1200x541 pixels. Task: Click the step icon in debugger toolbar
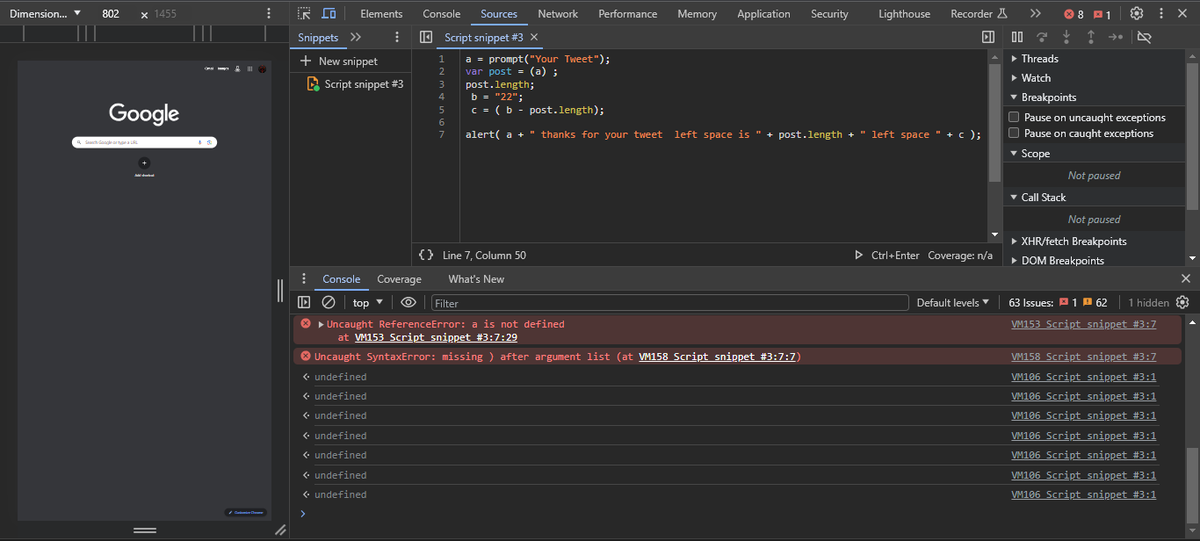[x=1115, y=37]
